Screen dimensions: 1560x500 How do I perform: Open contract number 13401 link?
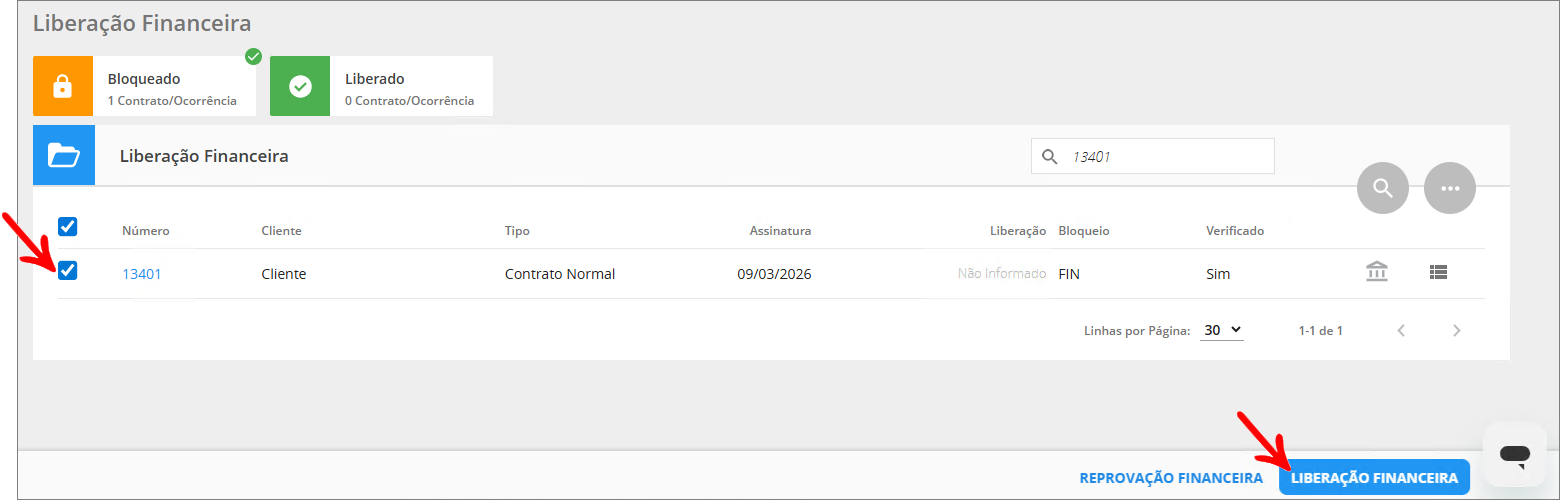tap(142, 274)
